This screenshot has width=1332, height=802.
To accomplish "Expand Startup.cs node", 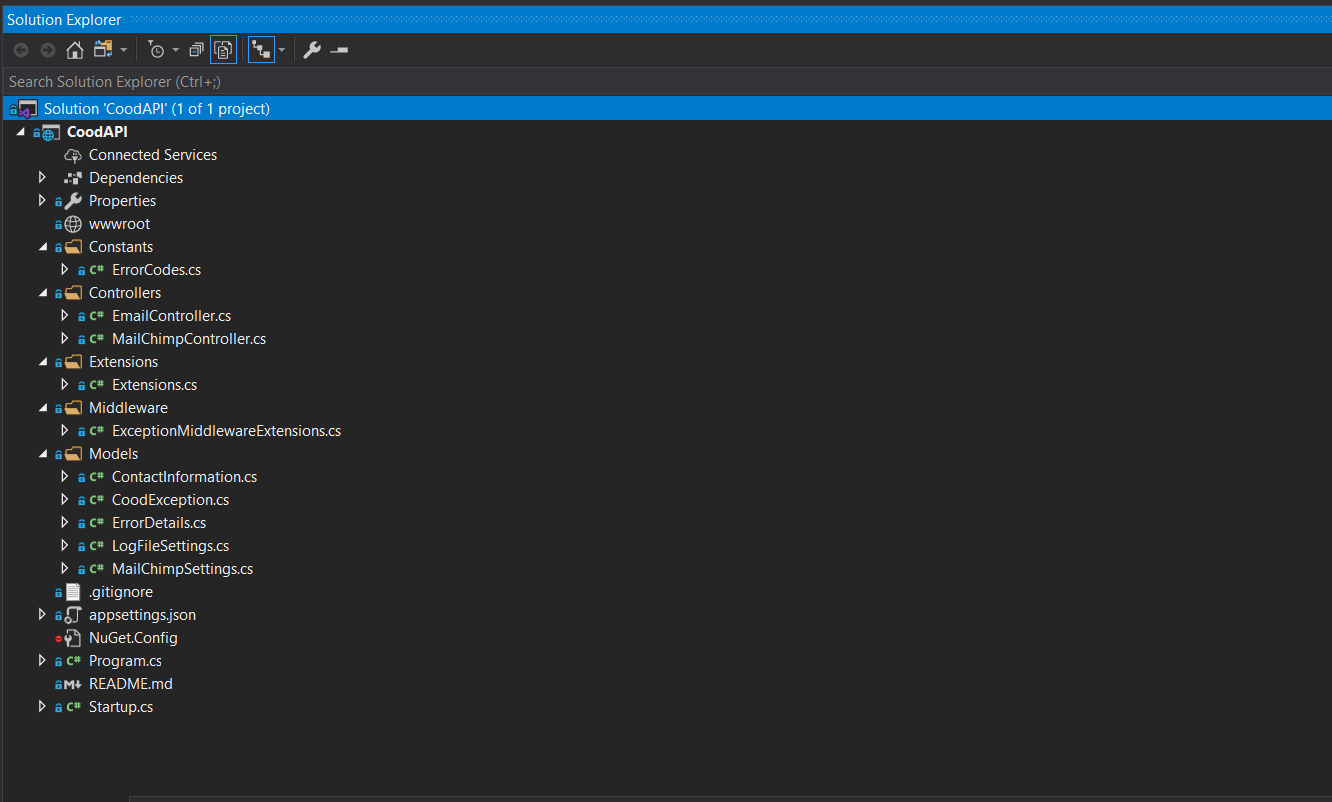I will coord(42,706).
